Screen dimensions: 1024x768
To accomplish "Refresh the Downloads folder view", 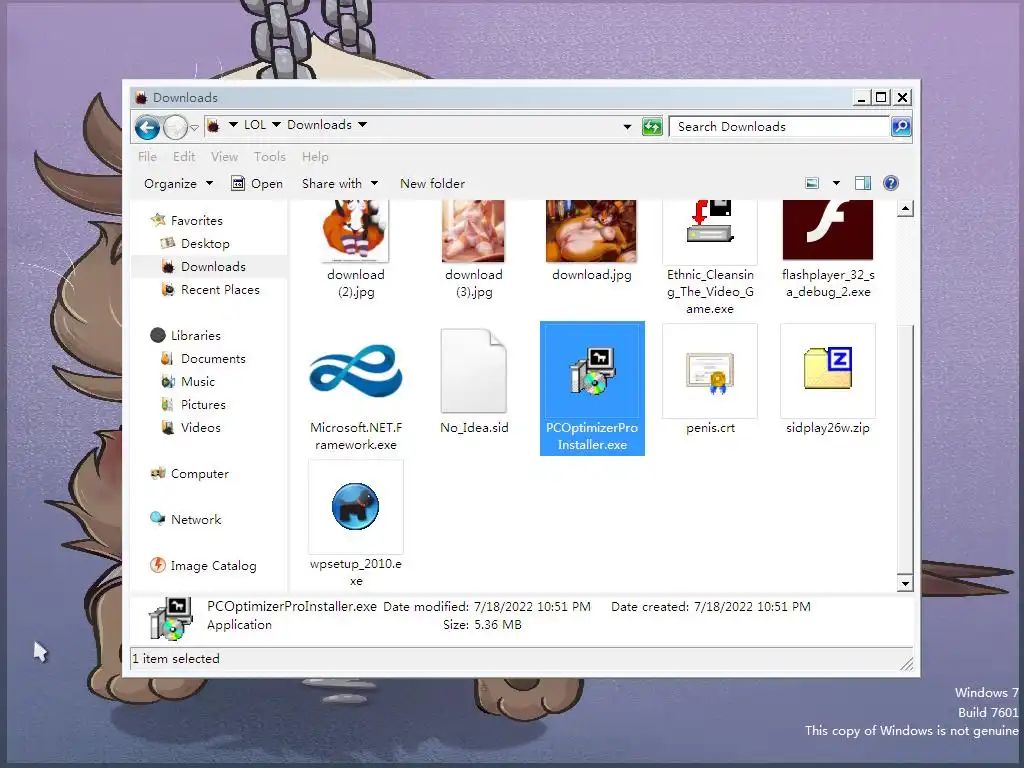I will 652,127.
